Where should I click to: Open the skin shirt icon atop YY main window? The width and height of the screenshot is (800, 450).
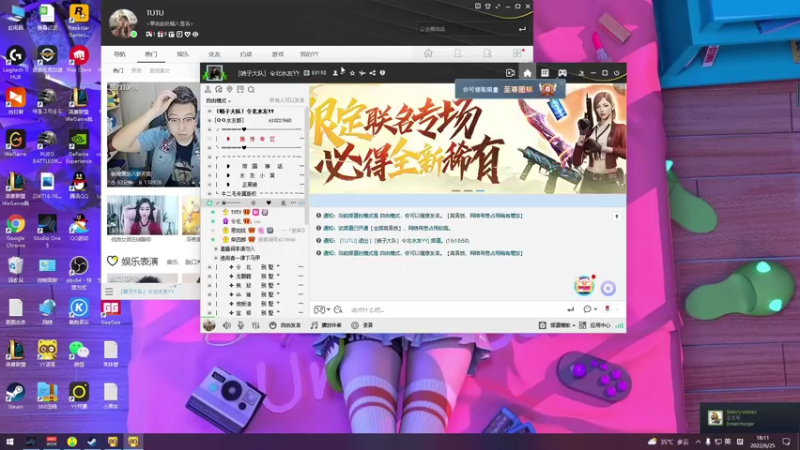click(x=488, y=6)
